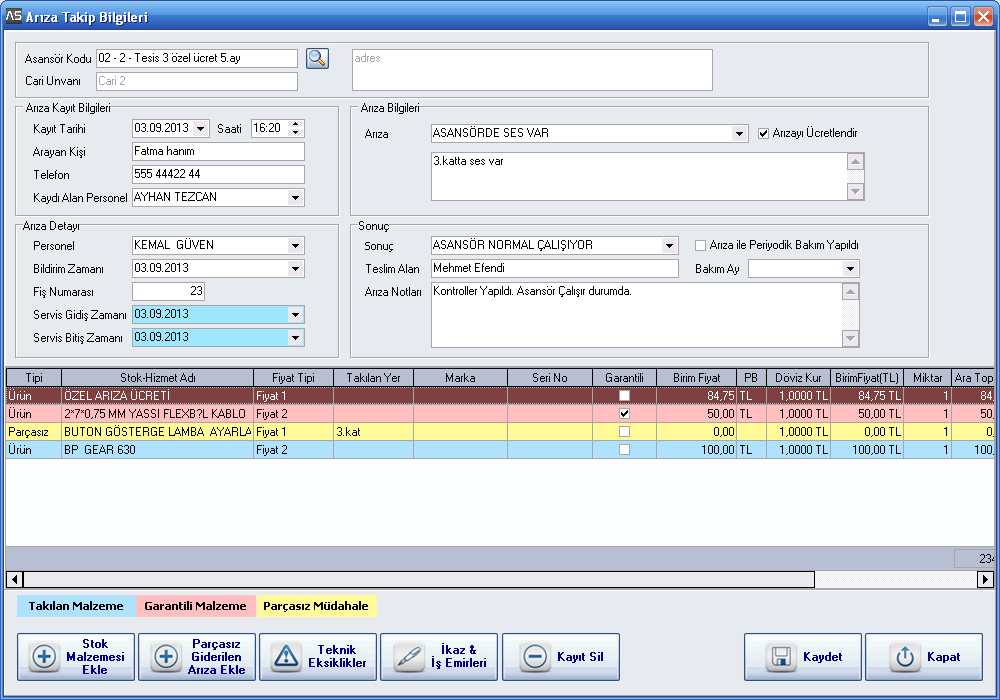Open the Bildirim Zamanı date dropdown

[295, 268]
